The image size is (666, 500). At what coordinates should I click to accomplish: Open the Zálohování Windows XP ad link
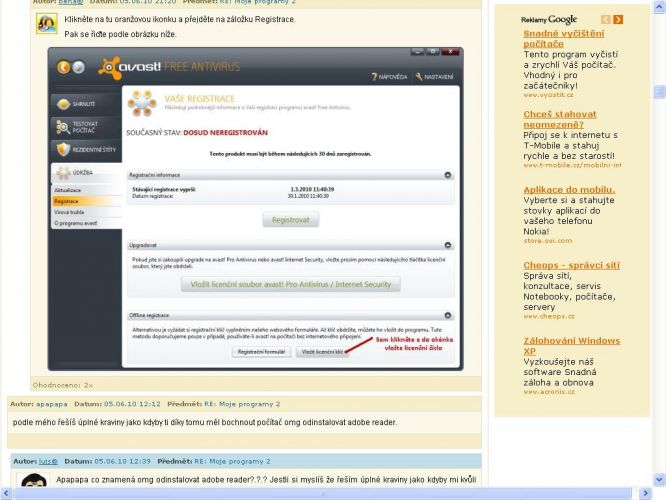click(x=572, y=346)
